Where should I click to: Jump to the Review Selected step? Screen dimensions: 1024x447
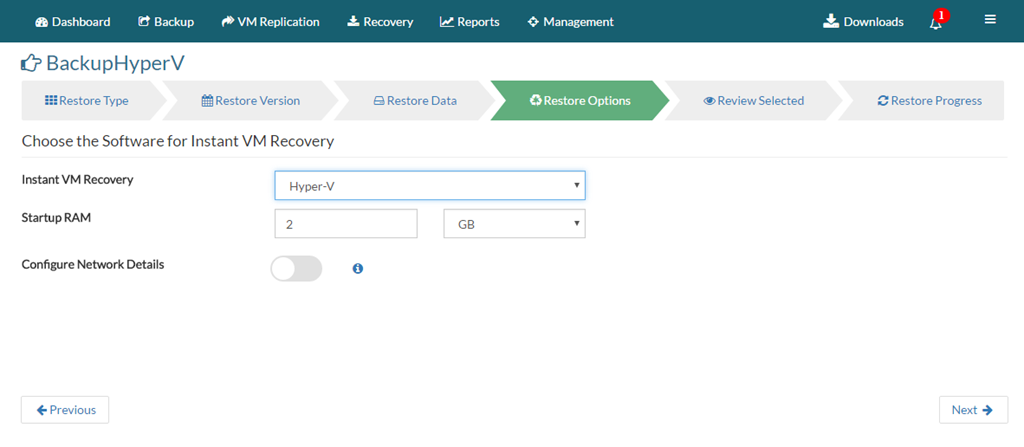754,101
